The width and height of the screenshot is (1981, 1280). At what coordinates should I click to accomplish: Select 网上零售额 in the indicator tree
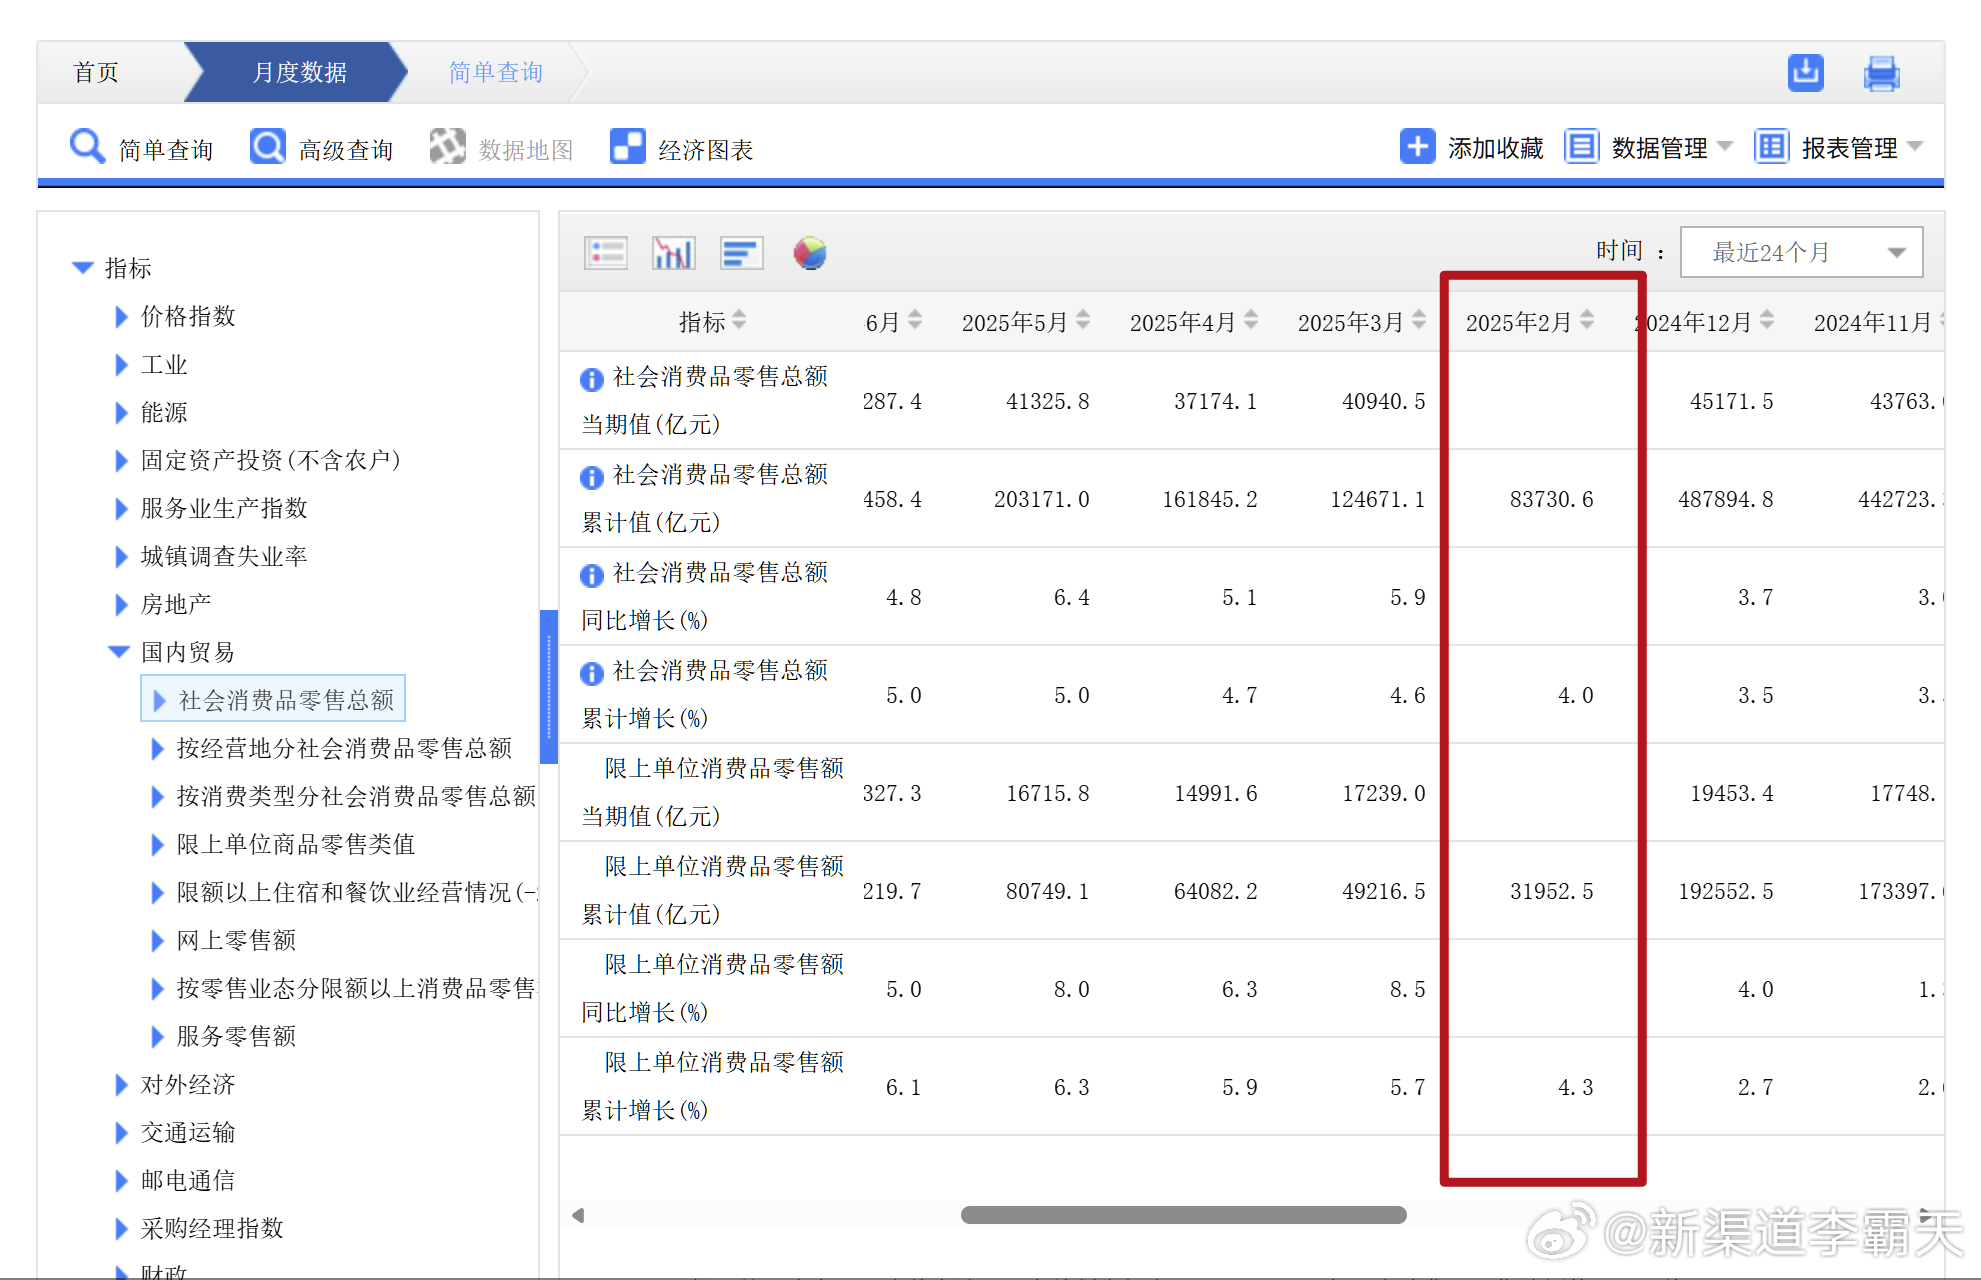pos(236,940)
